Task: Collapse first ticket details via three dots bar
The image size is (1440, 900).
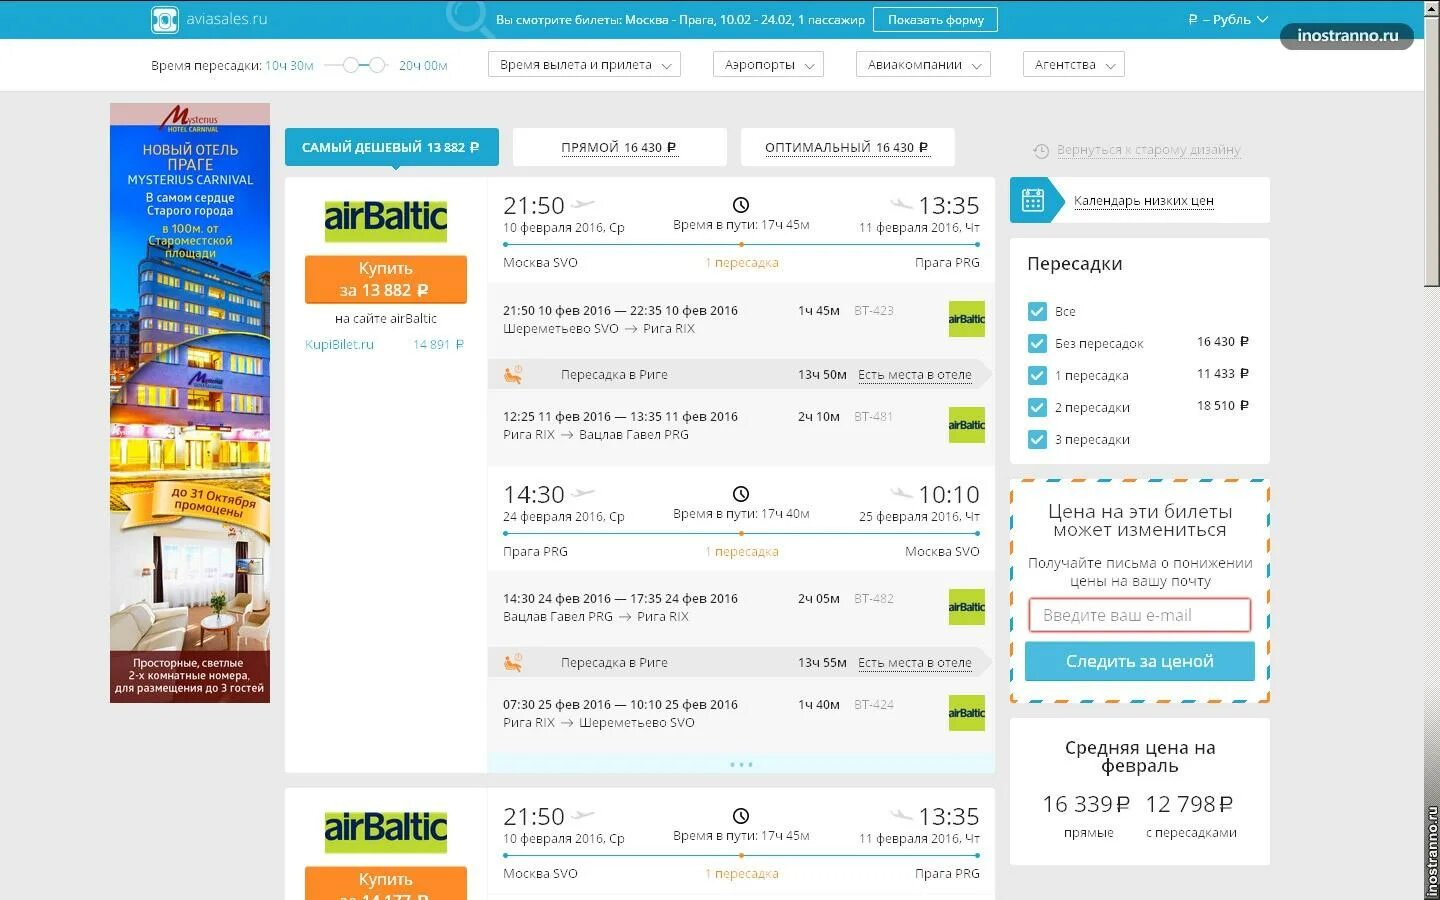Action: (741, 764)
